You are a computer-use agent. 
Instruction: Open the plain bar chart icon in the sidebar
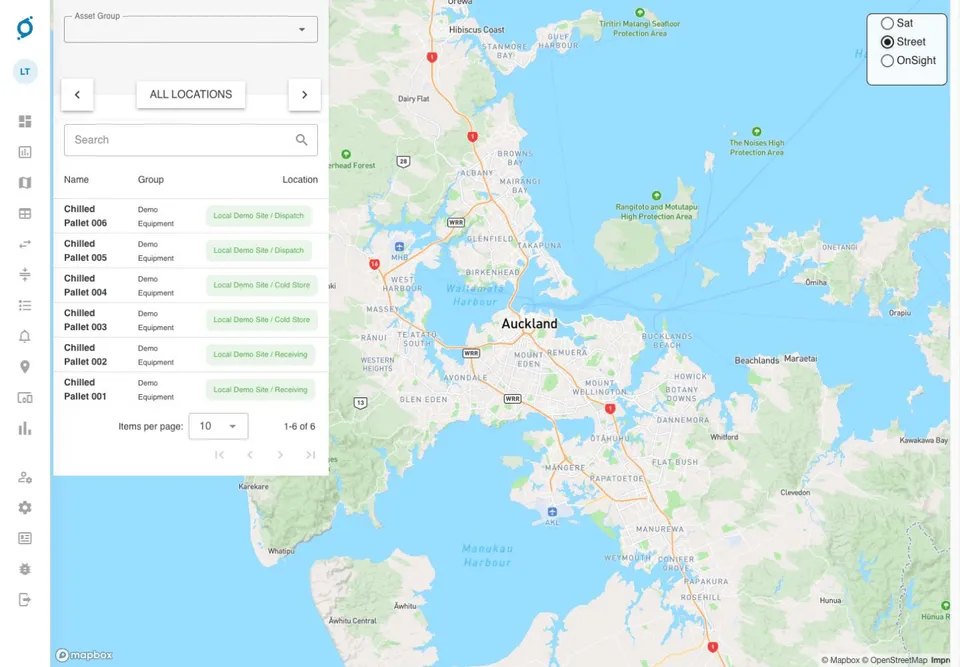25,428
